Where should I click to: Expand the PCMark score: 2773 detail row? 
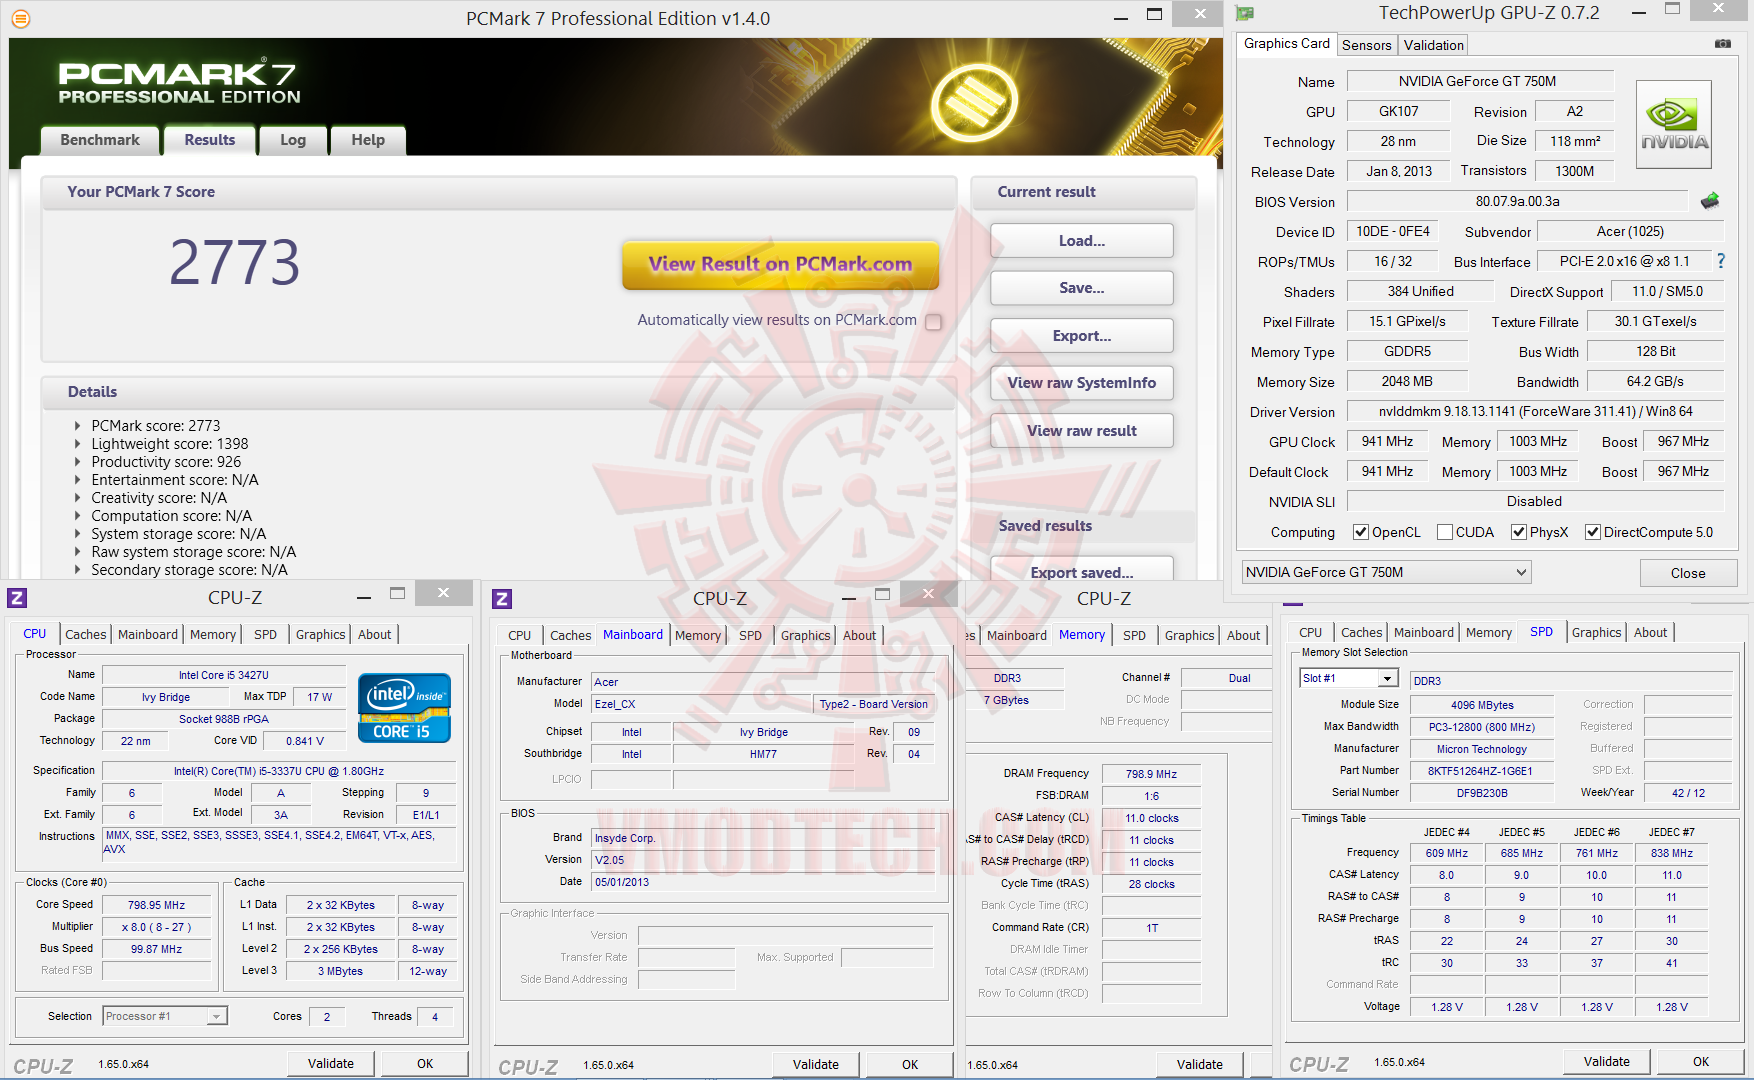78,426
